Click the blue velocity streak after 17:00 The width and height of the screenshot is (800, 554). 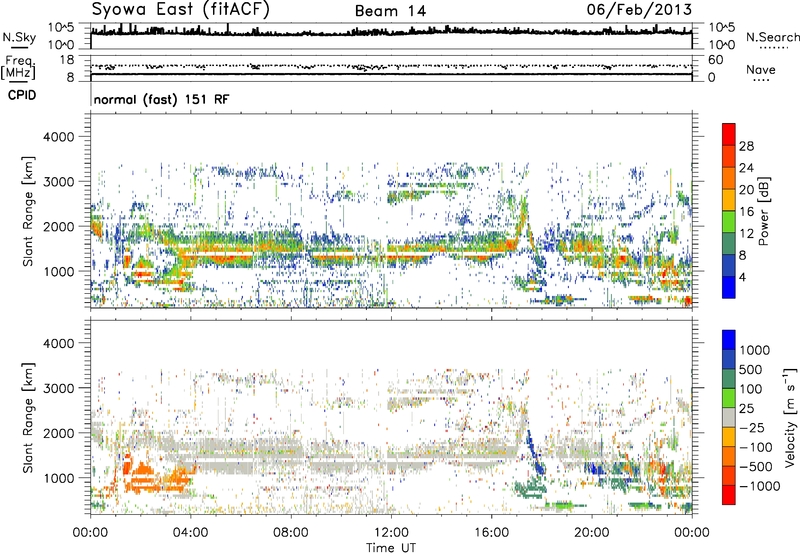pyautogui.click(x=534, y=452)
